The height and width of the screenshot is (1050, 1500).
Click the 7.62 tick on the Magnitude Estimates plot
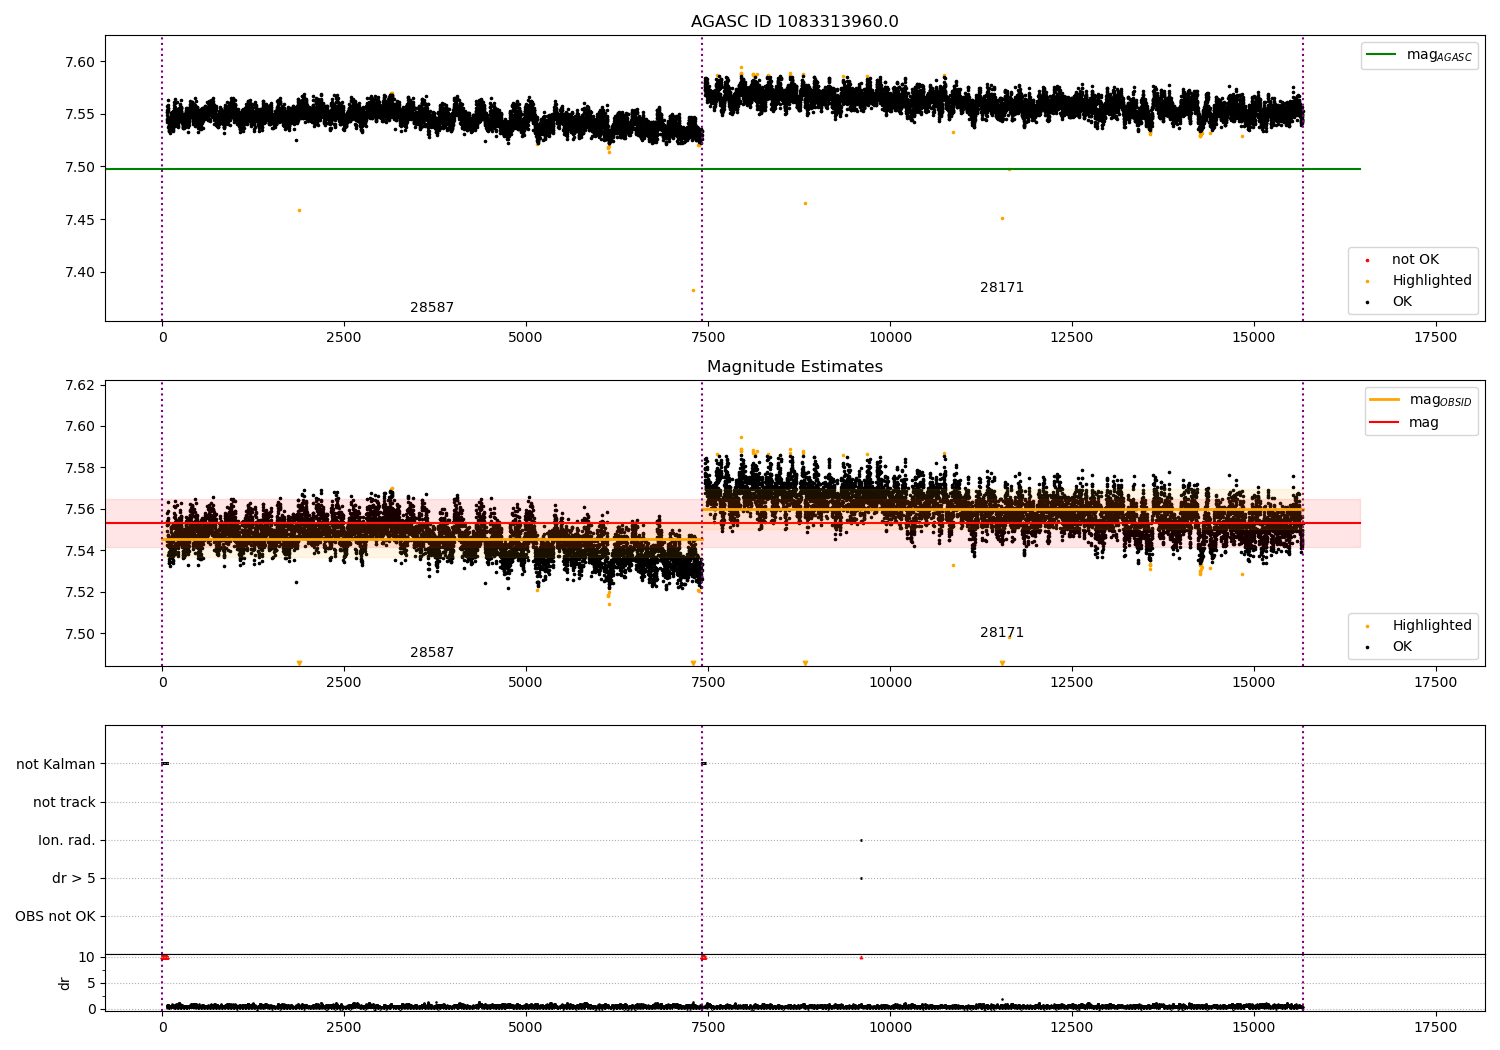coord(80,385)
